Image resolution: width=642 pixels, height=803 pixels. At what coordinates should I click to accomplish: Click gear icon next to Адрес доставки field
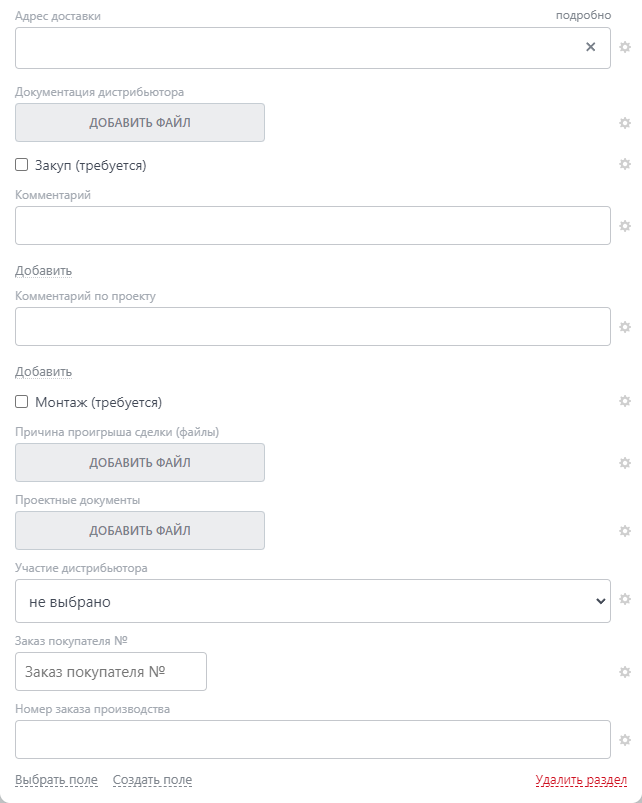(625, 47)
